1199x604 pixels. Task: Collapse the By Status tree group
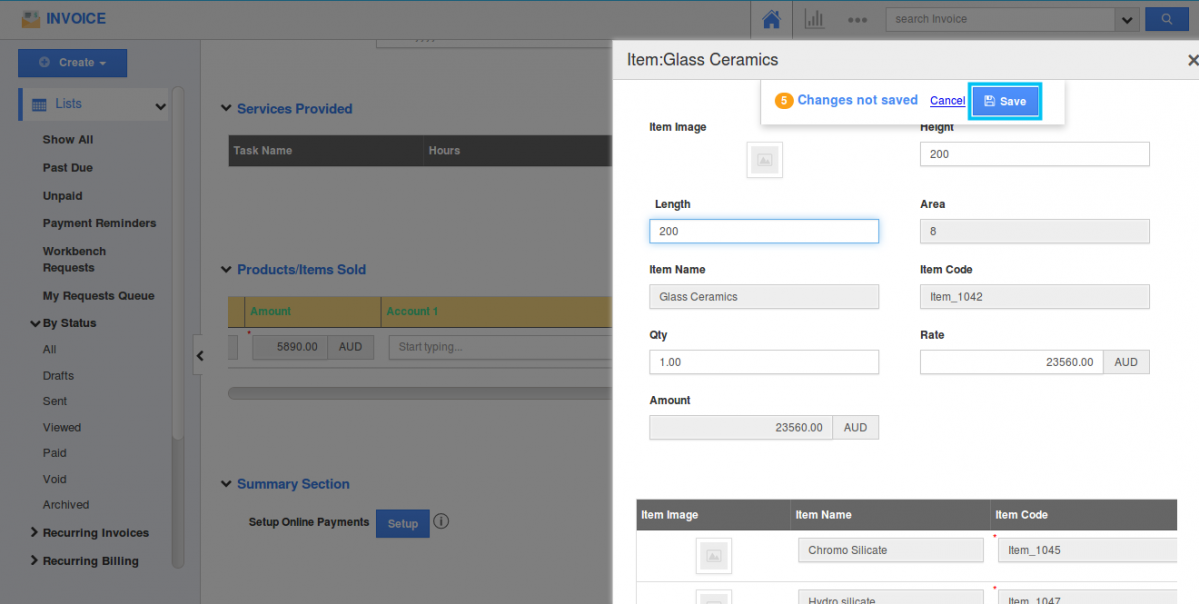[x=37, y=324]
